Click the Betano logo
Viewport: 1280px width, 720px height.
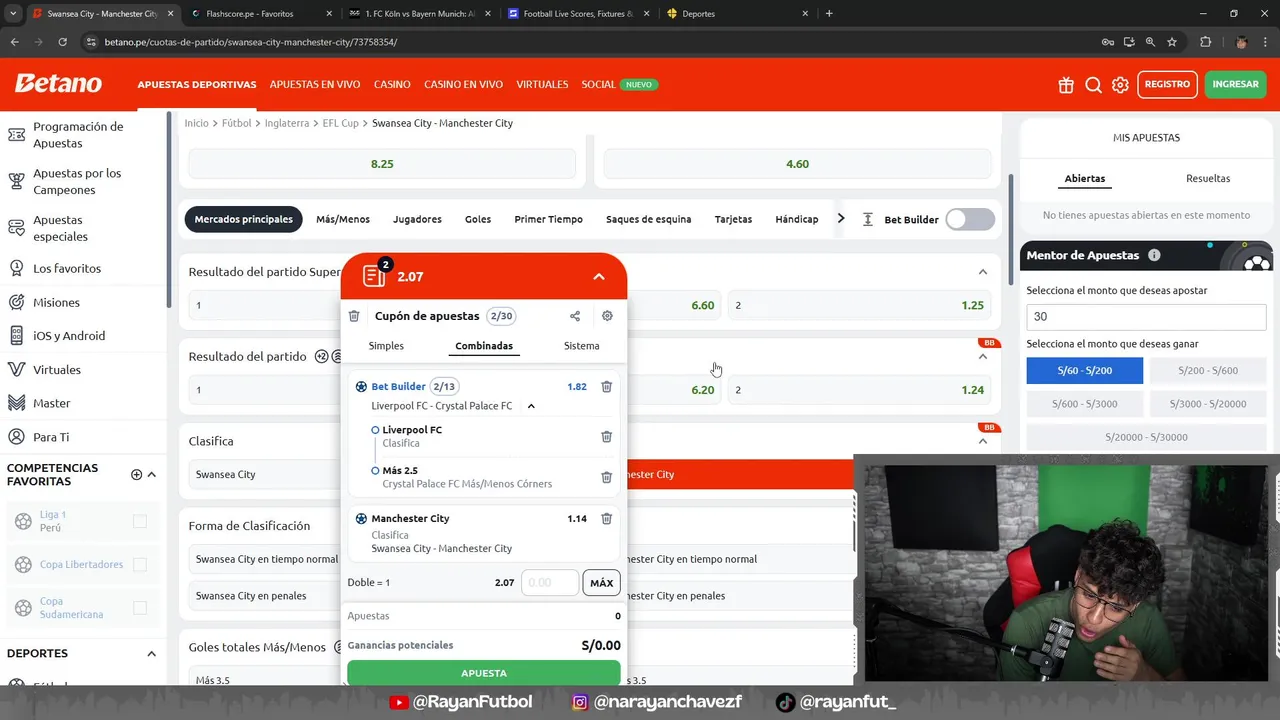[x=58, y=84]
